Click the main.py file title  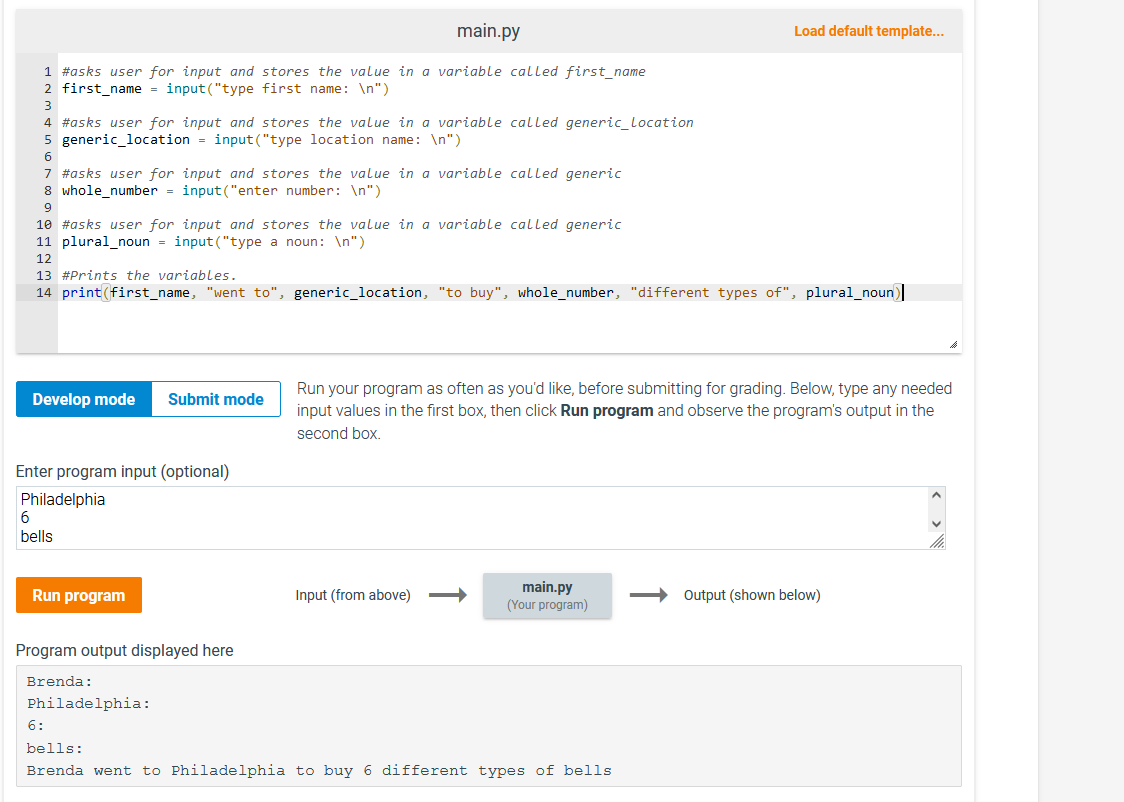point(488,31)
